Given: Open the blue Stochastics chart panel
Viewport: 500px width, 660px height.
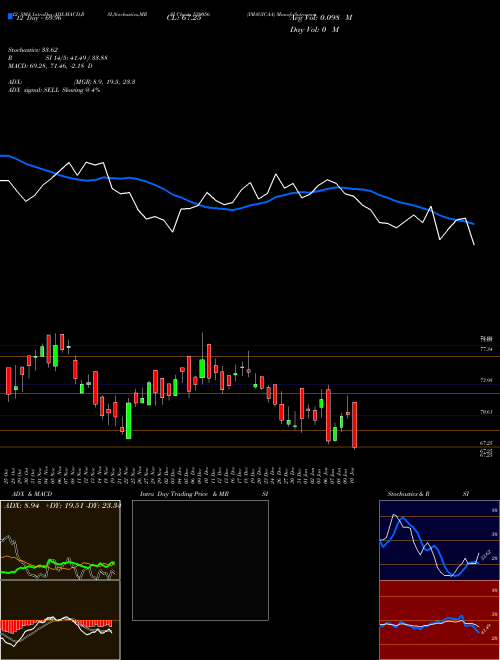Looking at the screenshot, I should click(439, 540).
